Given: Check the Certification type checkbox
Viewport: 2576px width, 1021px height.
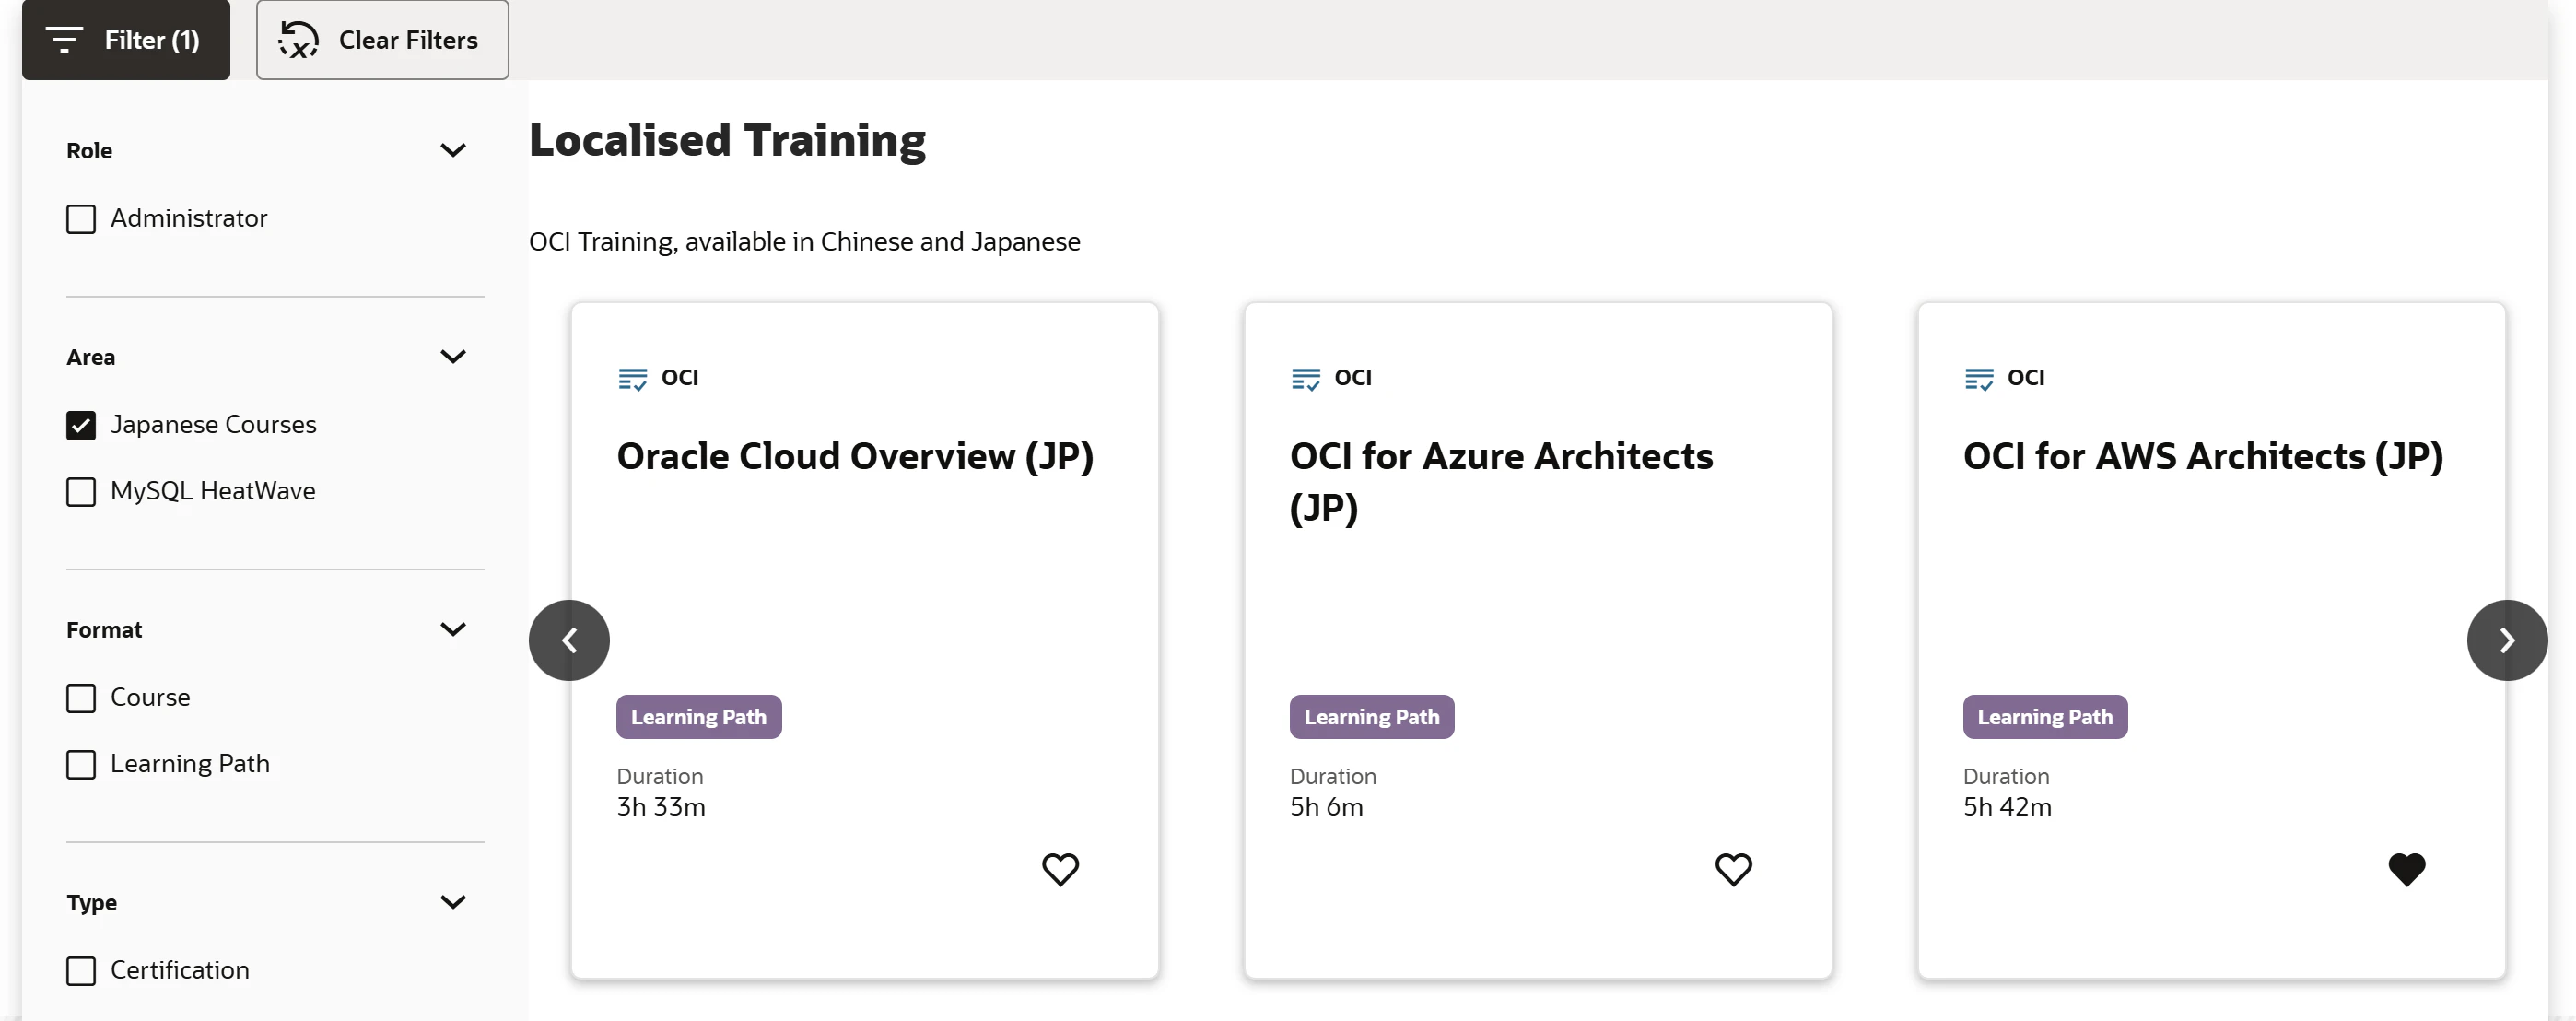Looking at the screenshot, I should [x=81, y=971].
